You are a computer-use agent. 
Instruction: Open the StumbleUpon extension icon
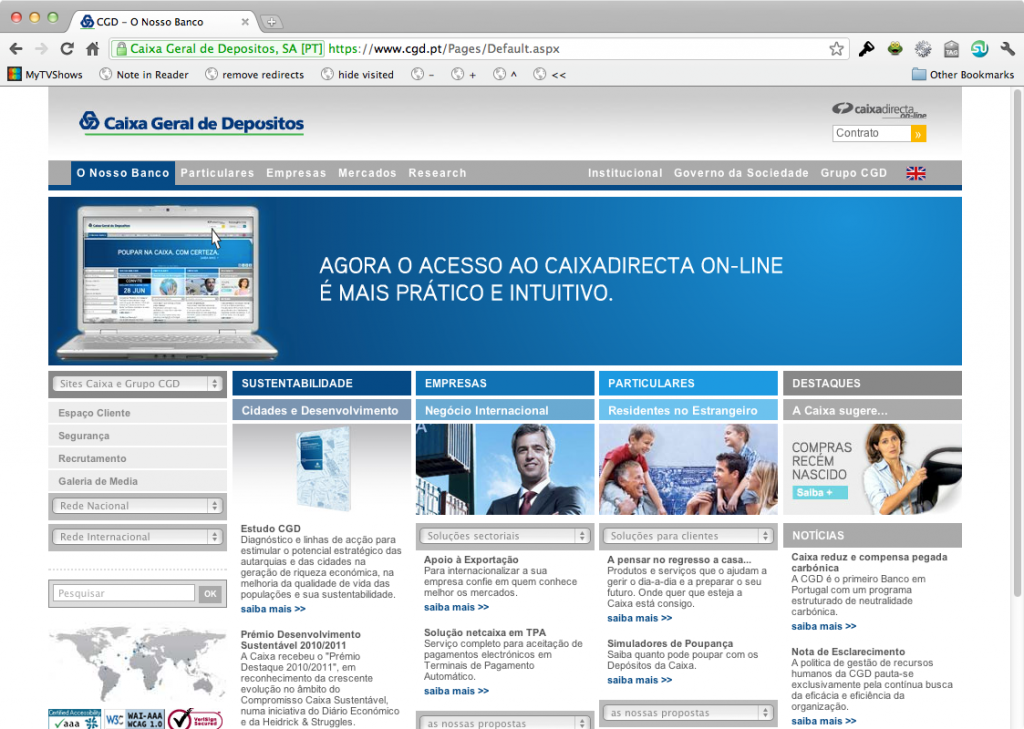979,48
